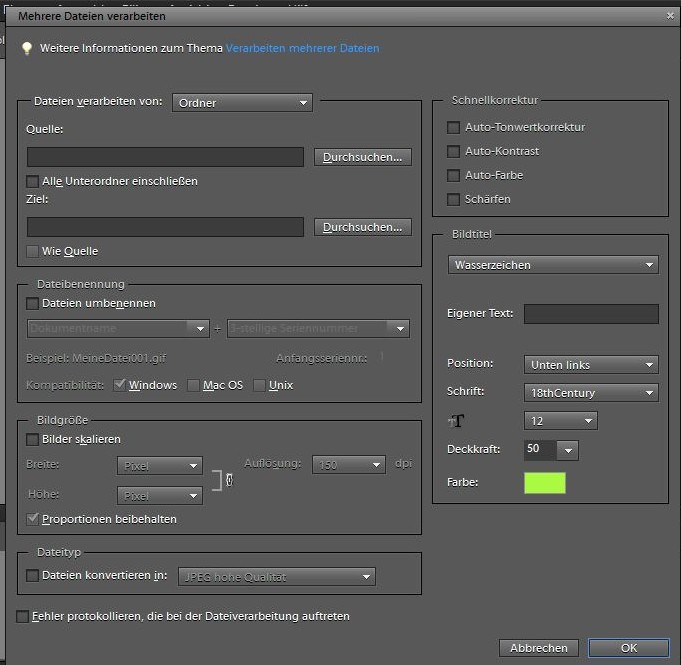Image resolution: width=681 pixels, height=665 pixels.
Task: Click the chain link proportions icon
Action: click(231, 481)
